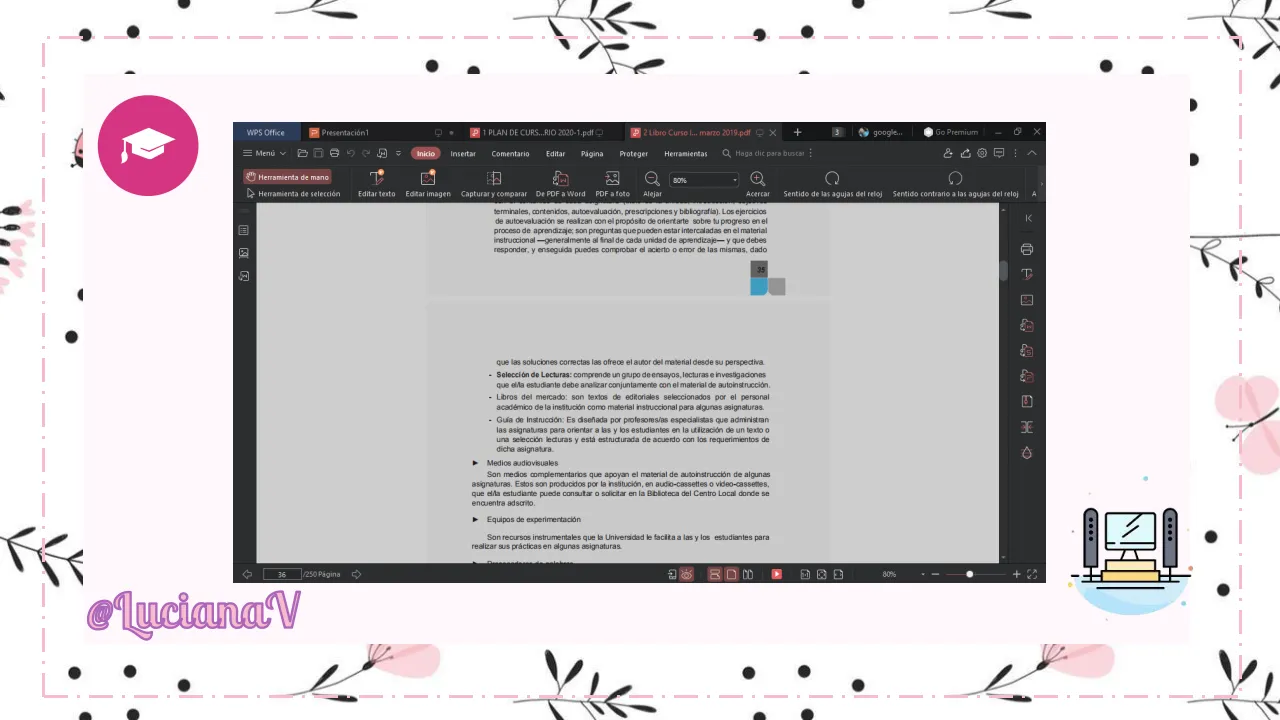This screenshot has width=1280, height=720.
Task: Click the fit page icon in status bar
Action: pyautogui.click(x=822, y=574)
